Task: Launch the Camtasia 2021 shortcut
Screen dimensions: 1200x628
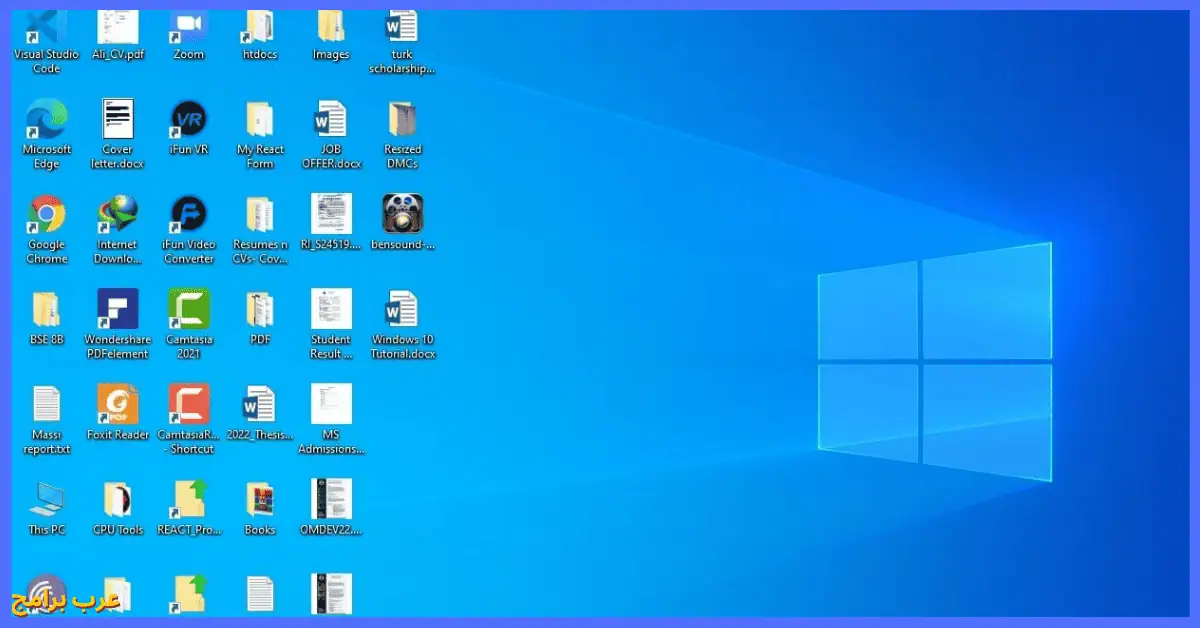Action: 188,324
